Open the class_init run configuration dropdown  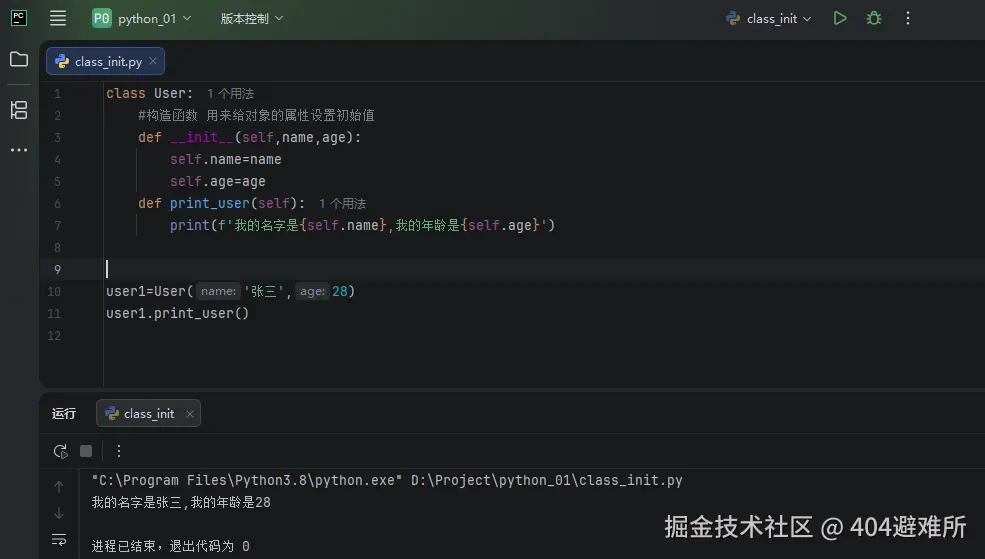point(769,18)
